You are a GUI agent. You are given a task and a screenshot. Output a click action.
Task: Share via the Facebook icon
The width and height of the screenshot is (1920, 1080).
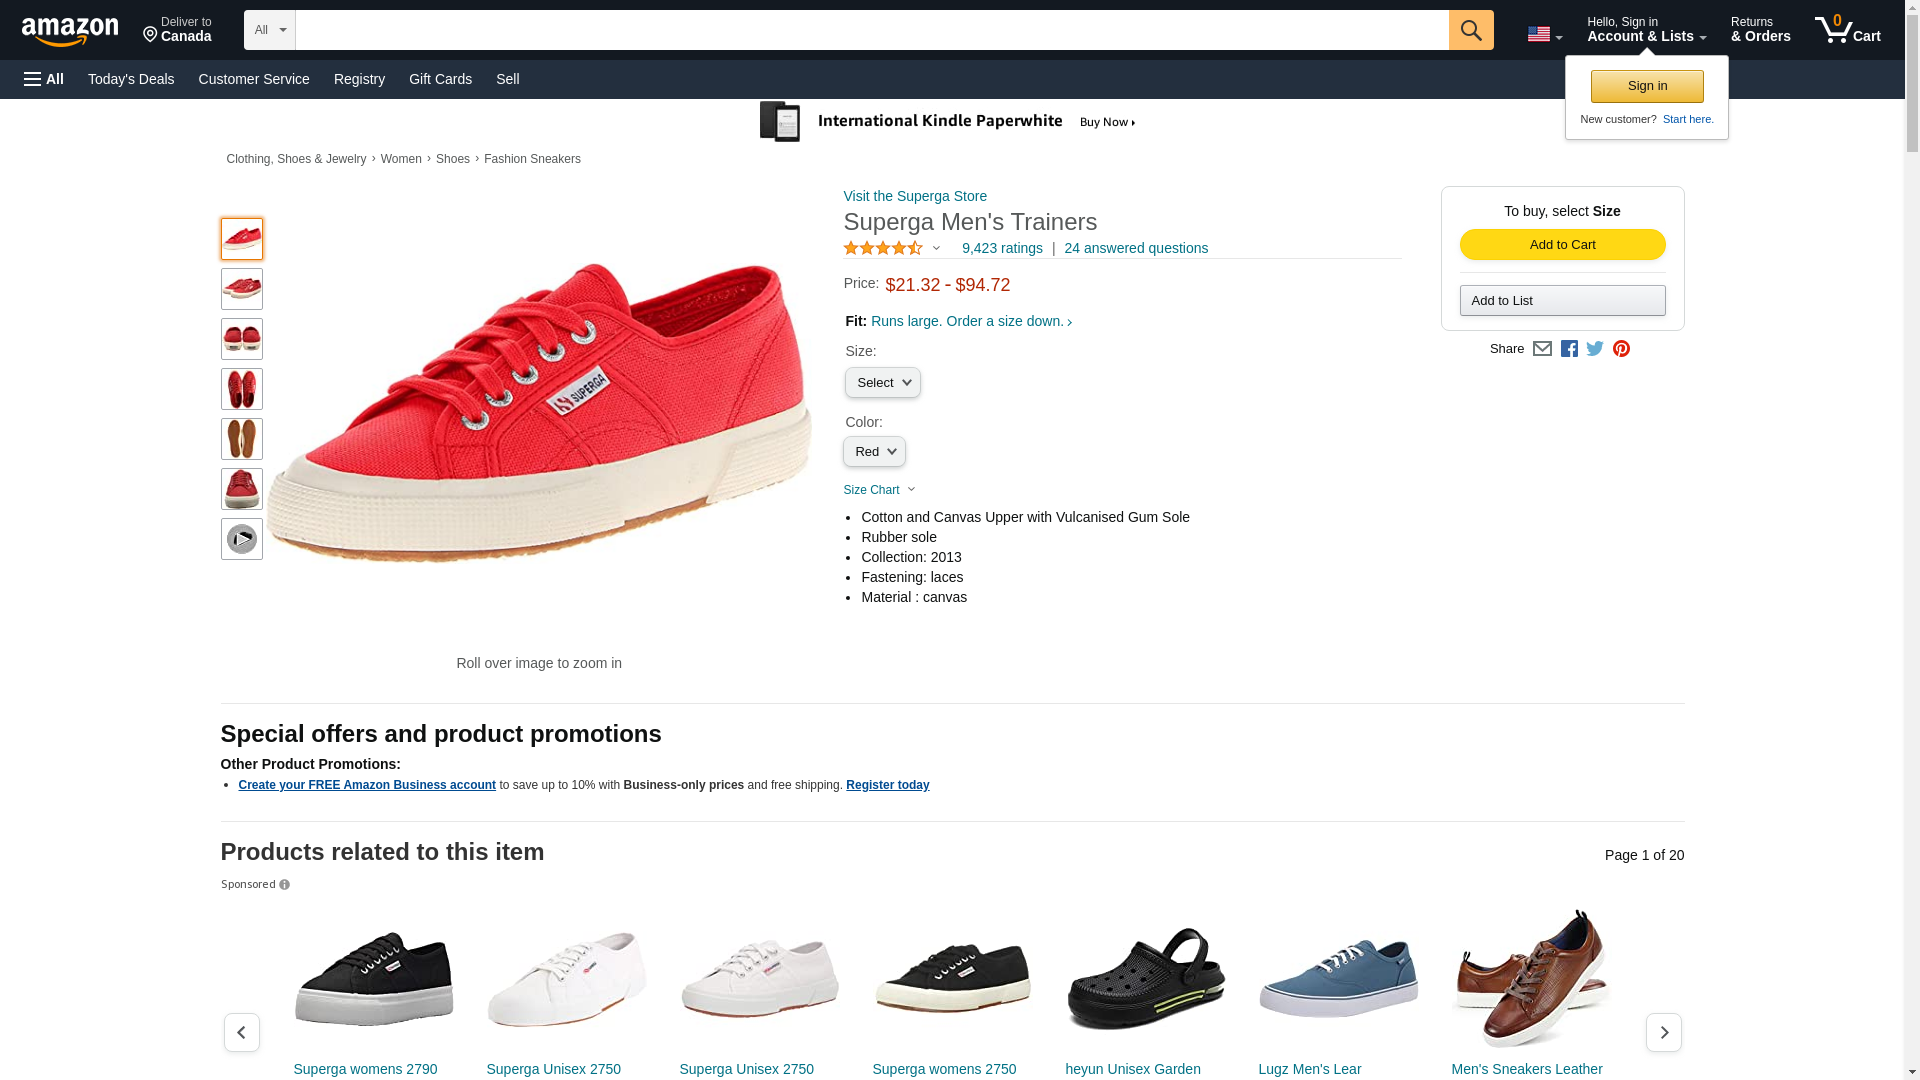coord(1569,349)
